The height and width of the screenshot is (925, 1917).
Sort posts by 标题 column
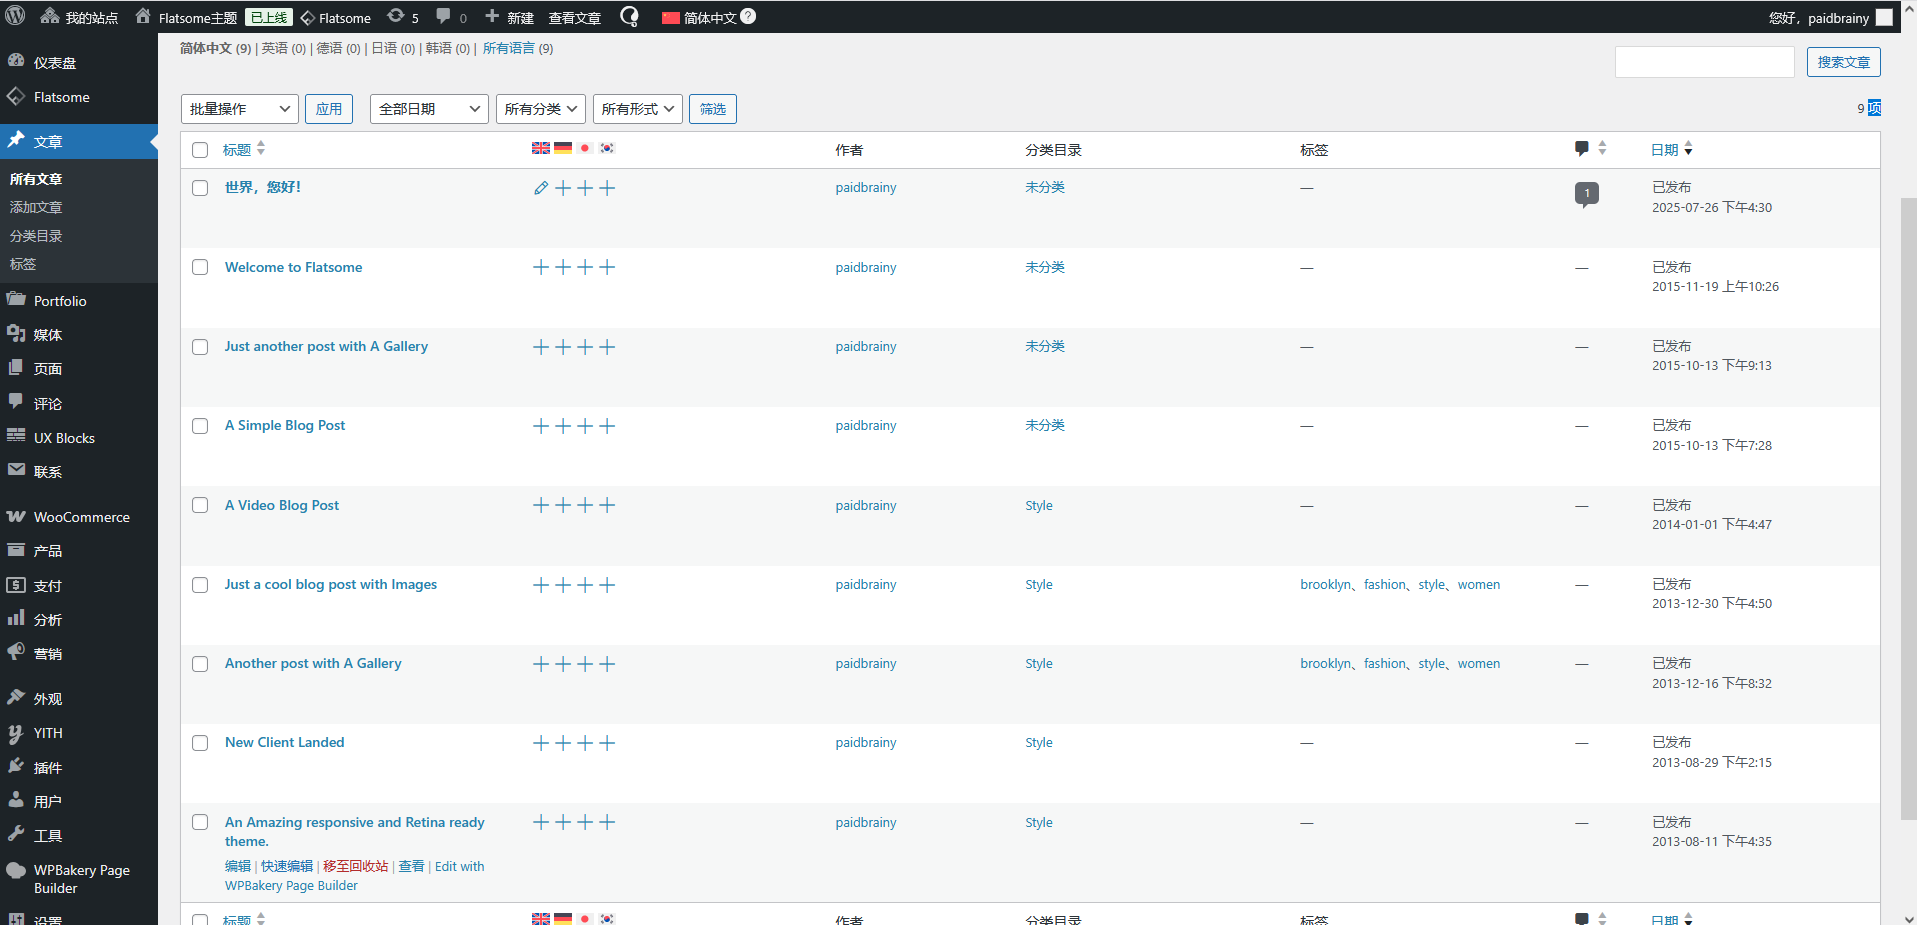click(243, 149)
